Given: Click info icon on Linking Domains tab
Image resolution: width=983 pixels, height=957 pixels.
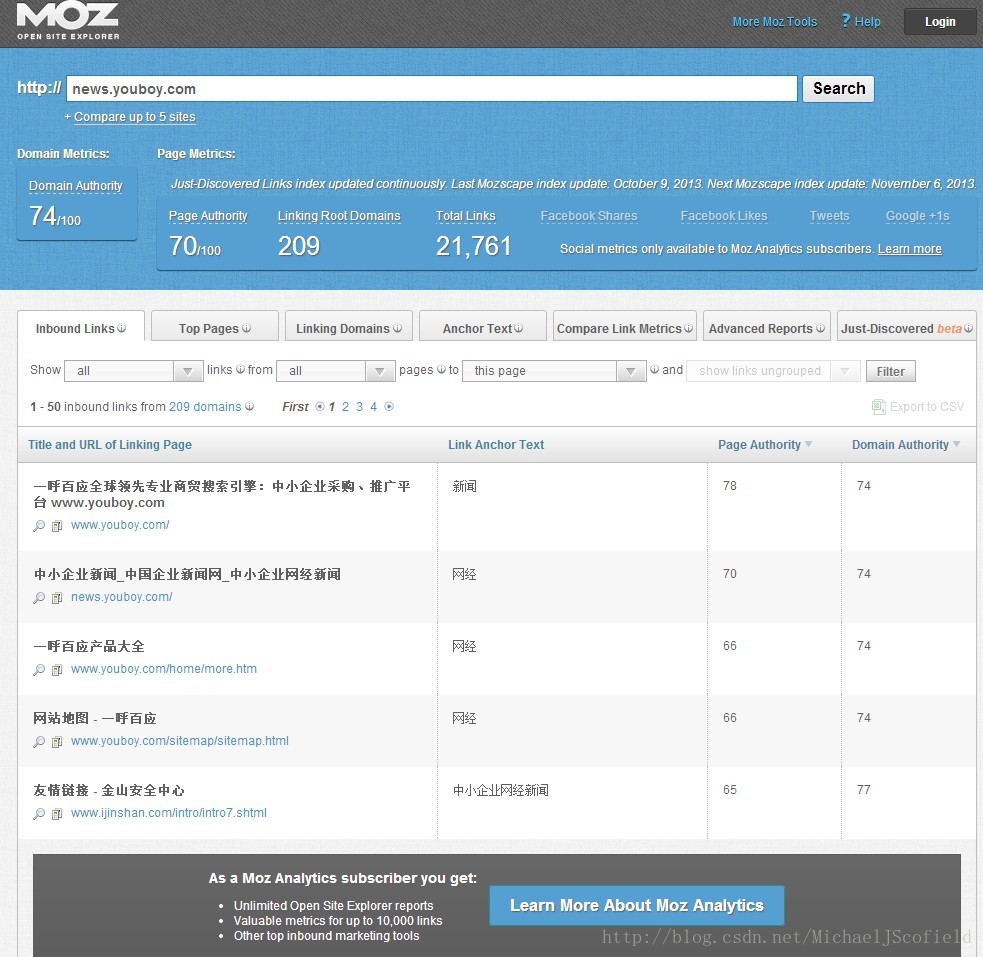Looking at the screenshot, I should click(x=397, y=328).
